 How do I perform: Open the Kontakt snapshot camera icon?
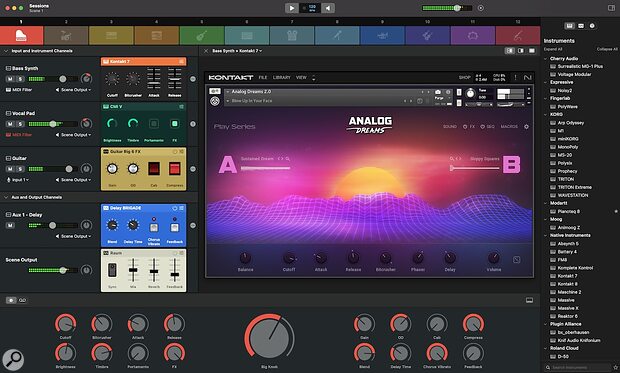click(438, 92)
